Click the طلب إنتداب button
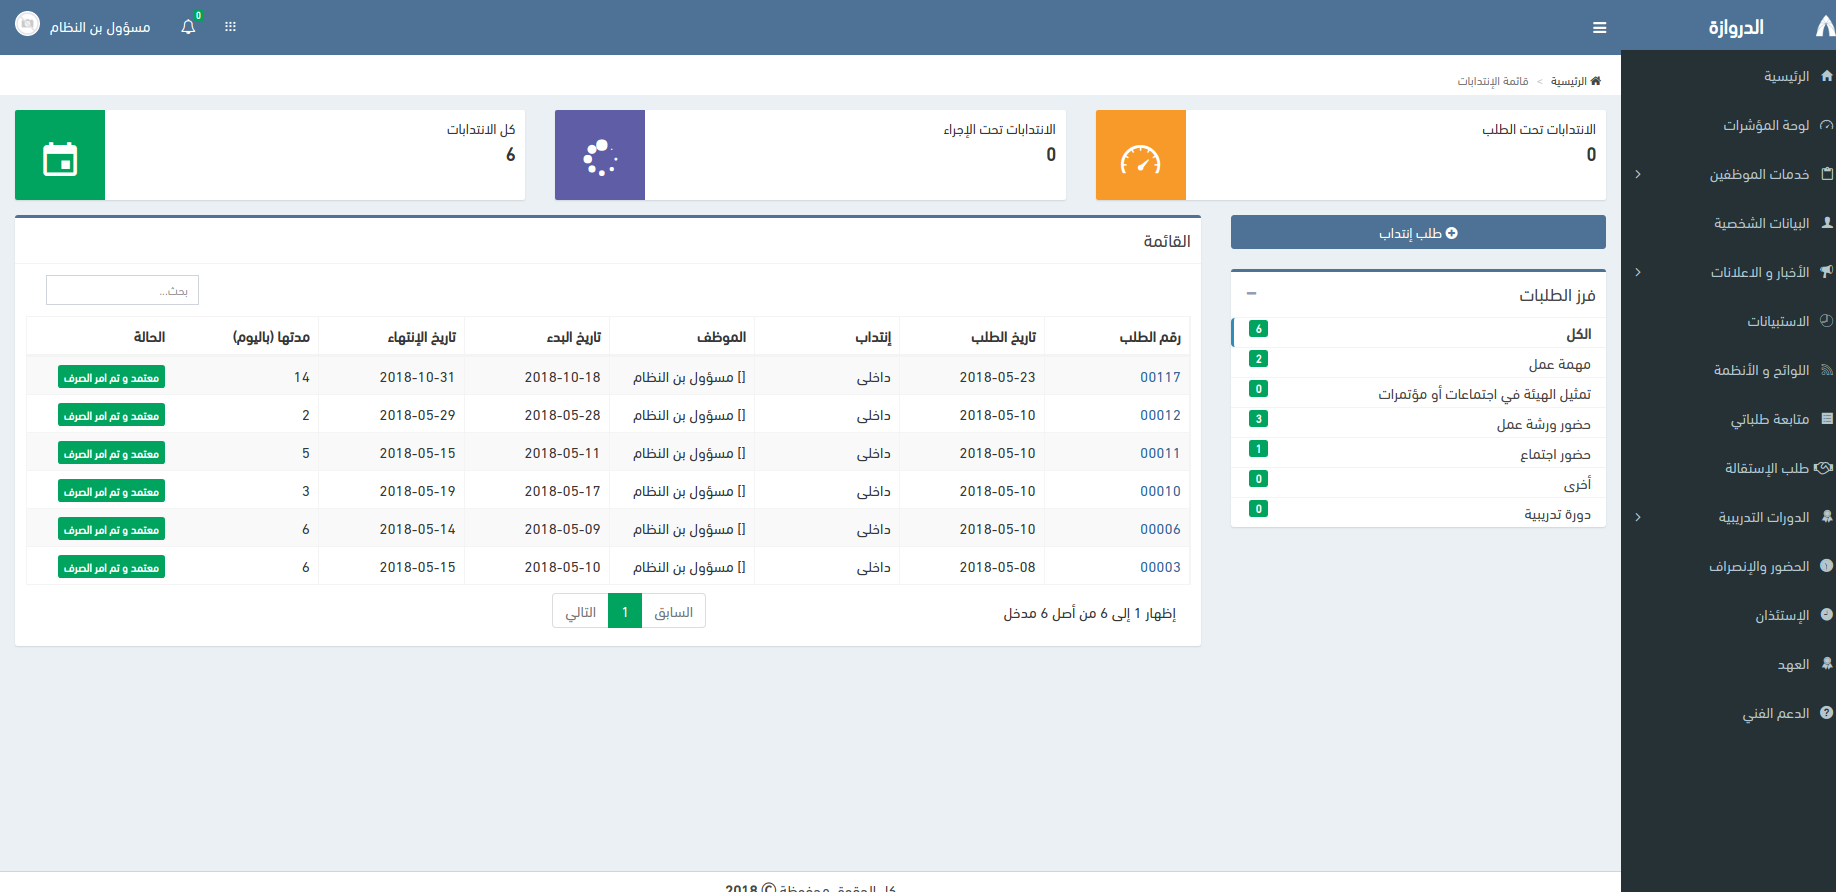1836x892 pixels. click(x=1418, y=233)
